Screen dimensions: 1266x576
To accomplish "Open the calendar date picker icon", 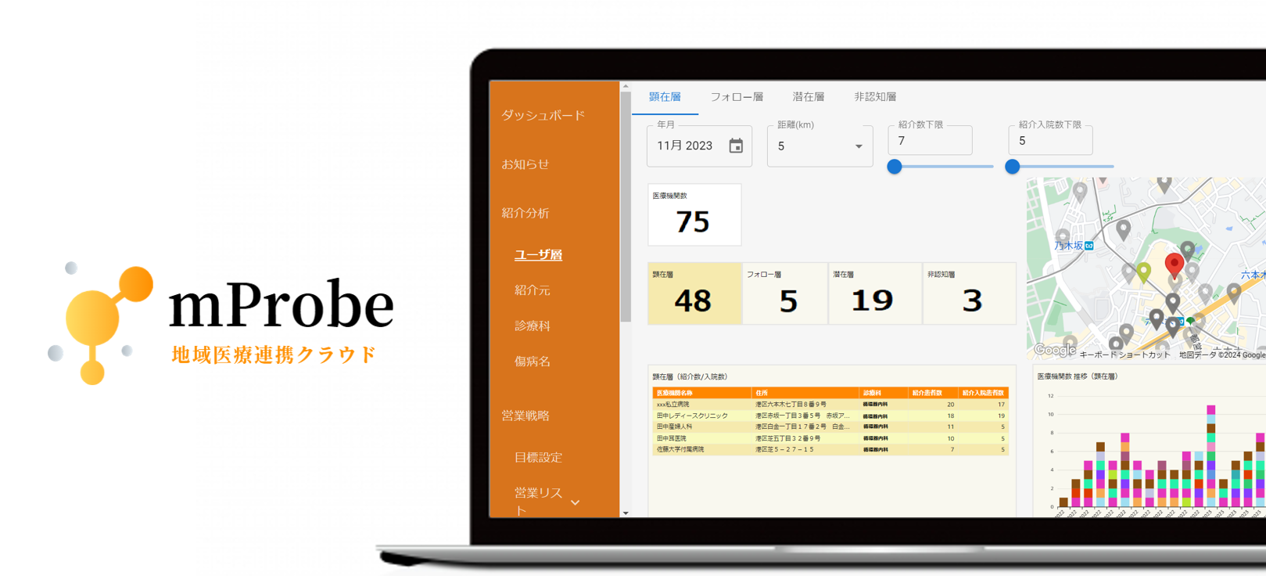I will (736, 146).
